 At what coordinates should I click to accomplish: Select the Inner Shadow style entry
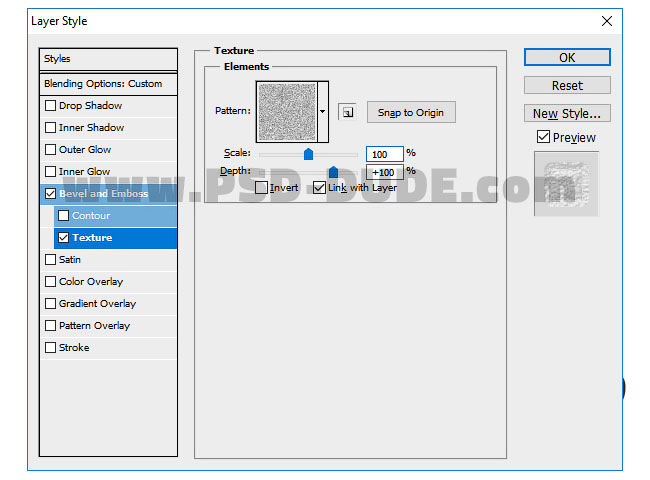[x=109, y=128]
